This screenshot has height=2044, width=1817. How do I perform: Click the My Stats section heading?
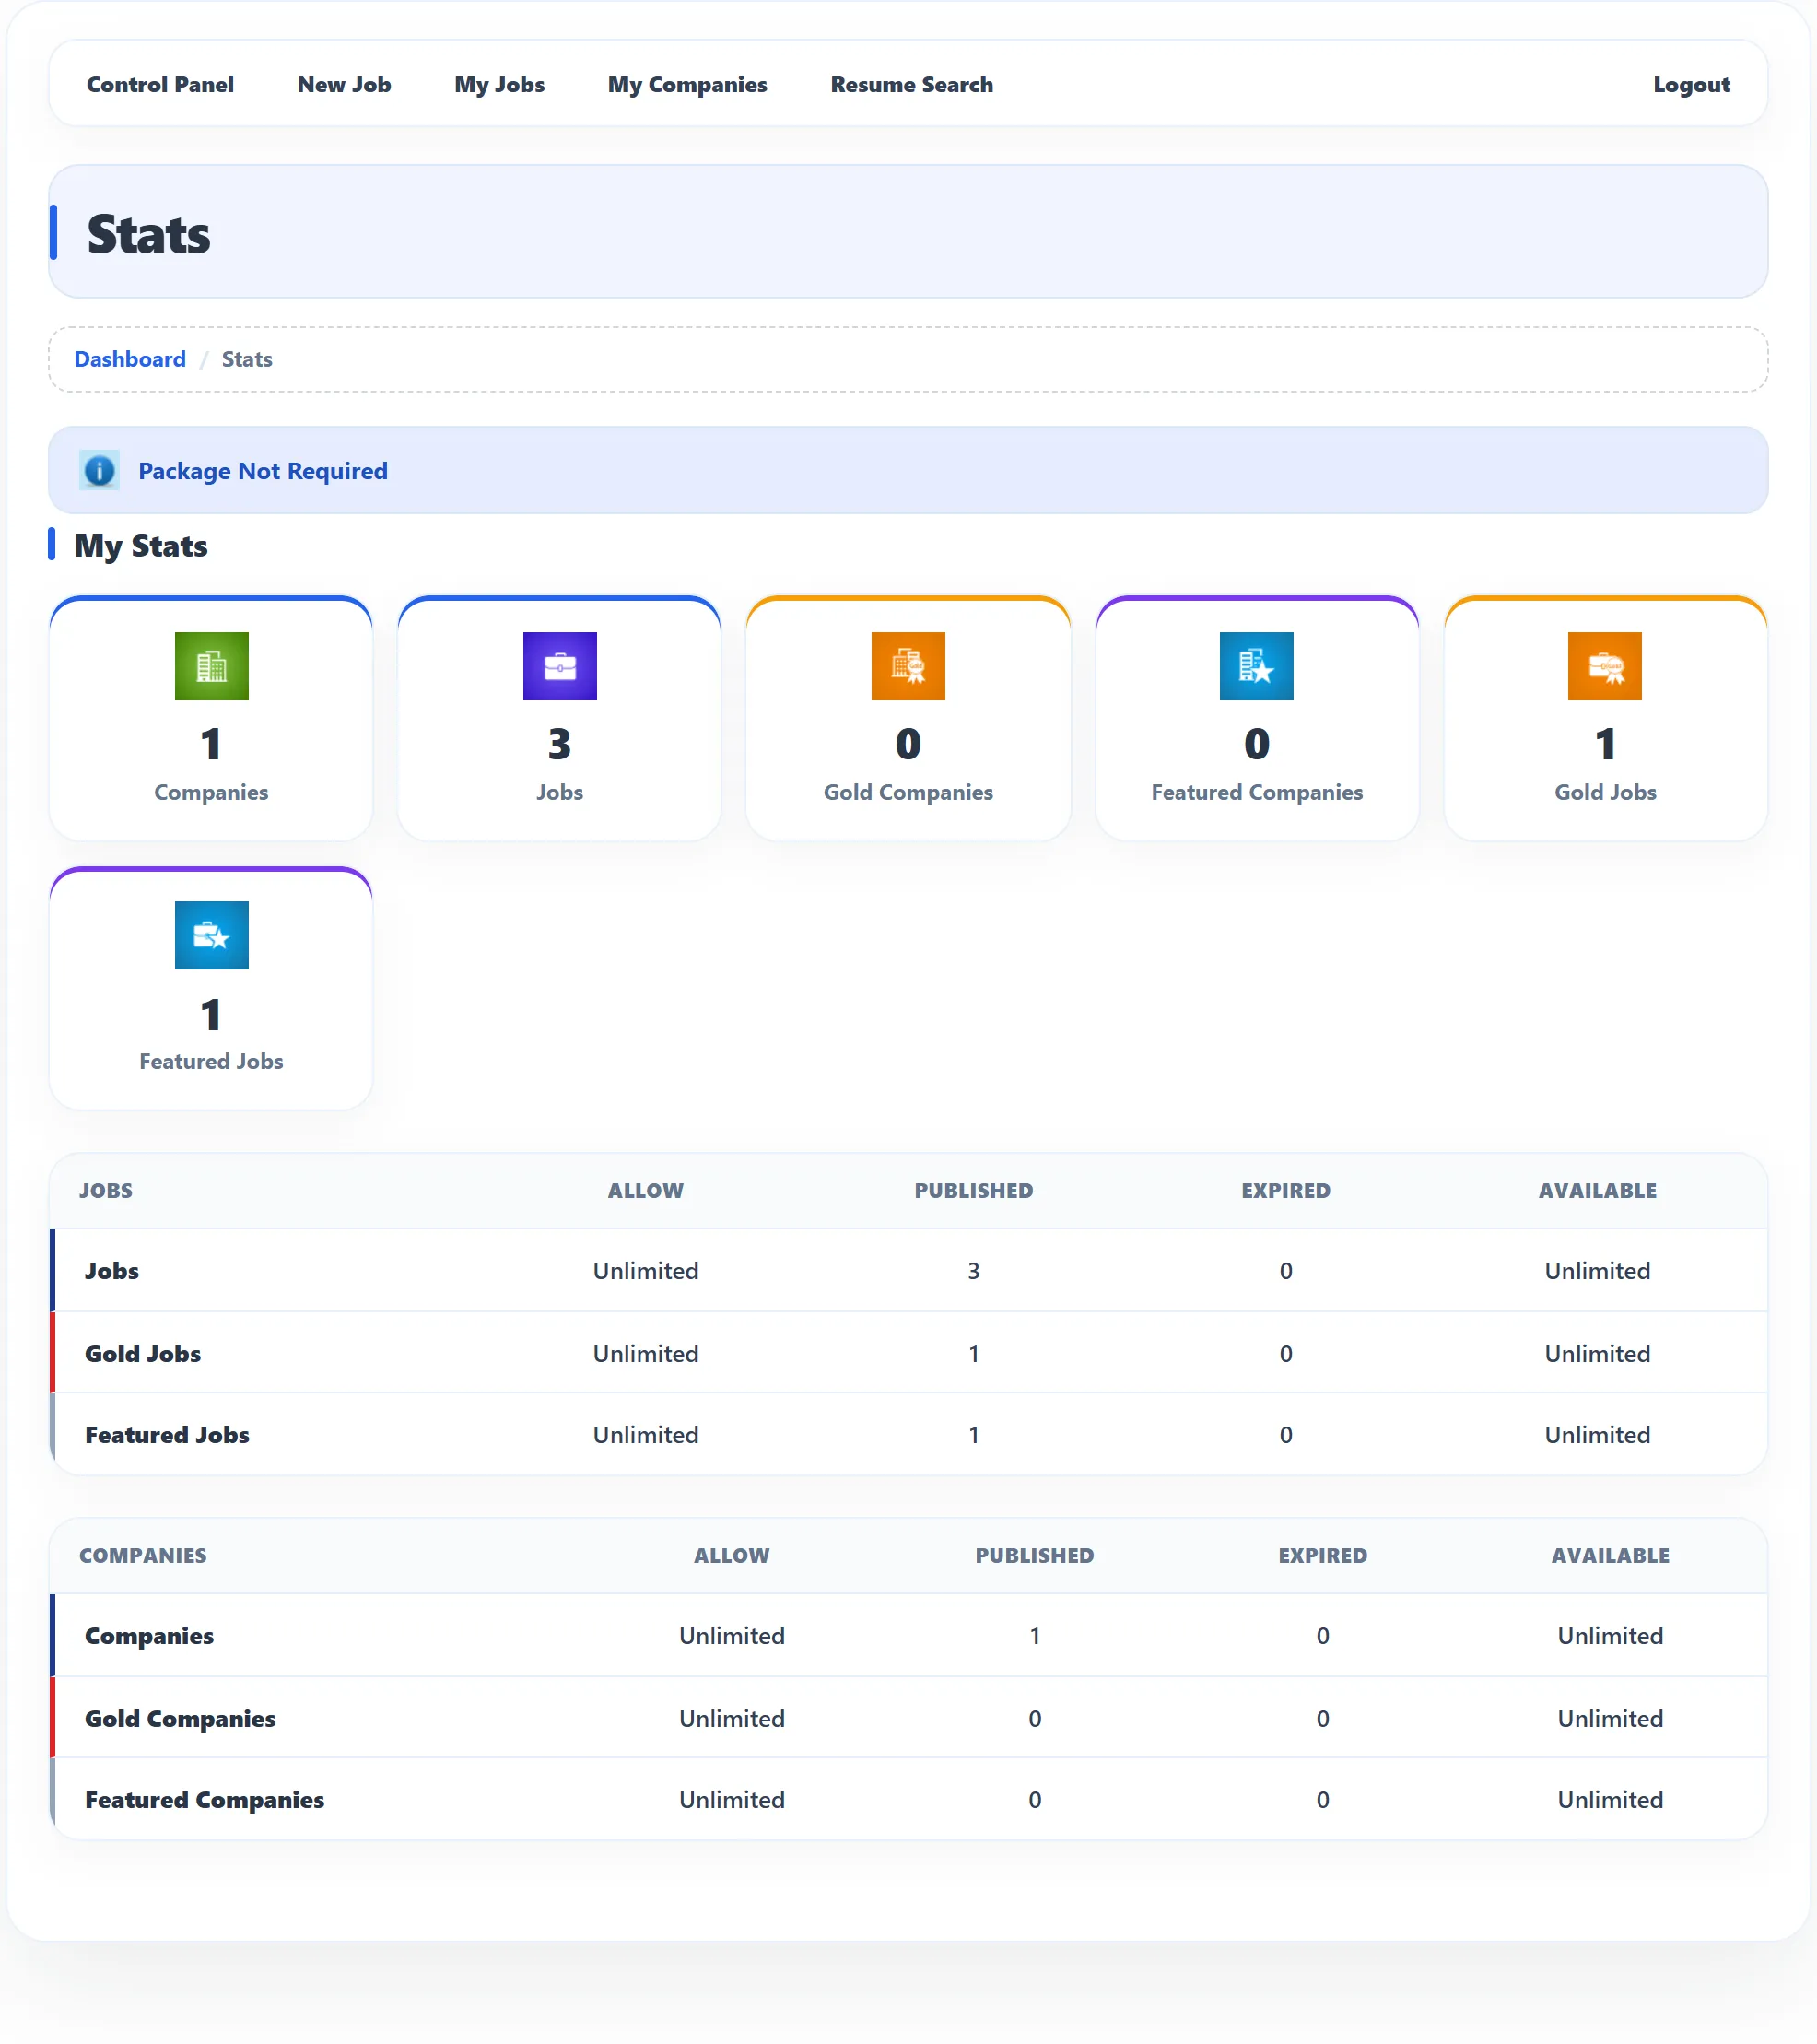click(x=141, y=546)
